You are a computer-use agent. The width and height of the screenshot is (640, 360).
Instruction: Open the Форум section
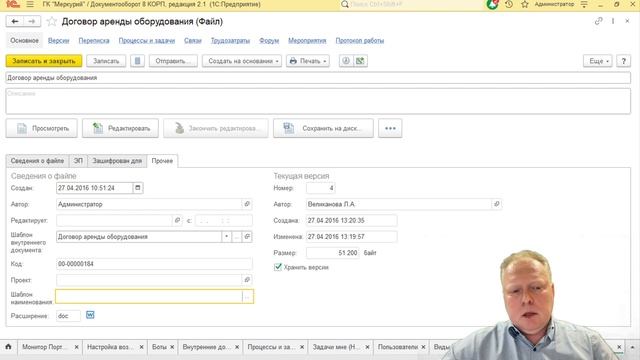click(269, 40)
